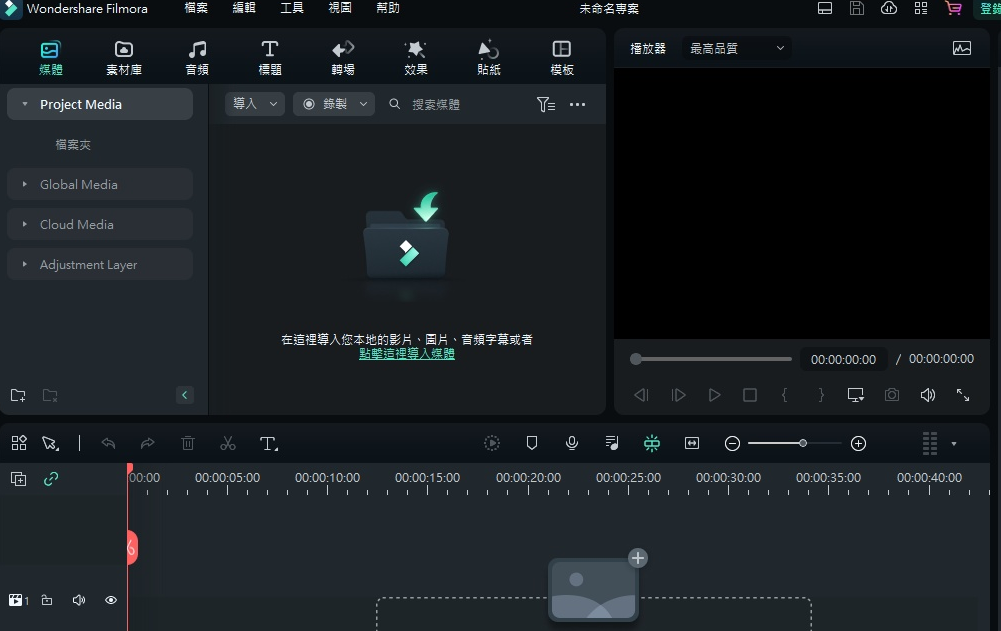Collapse the Project Media section
1001x631 pixels.
pos(25,104)
